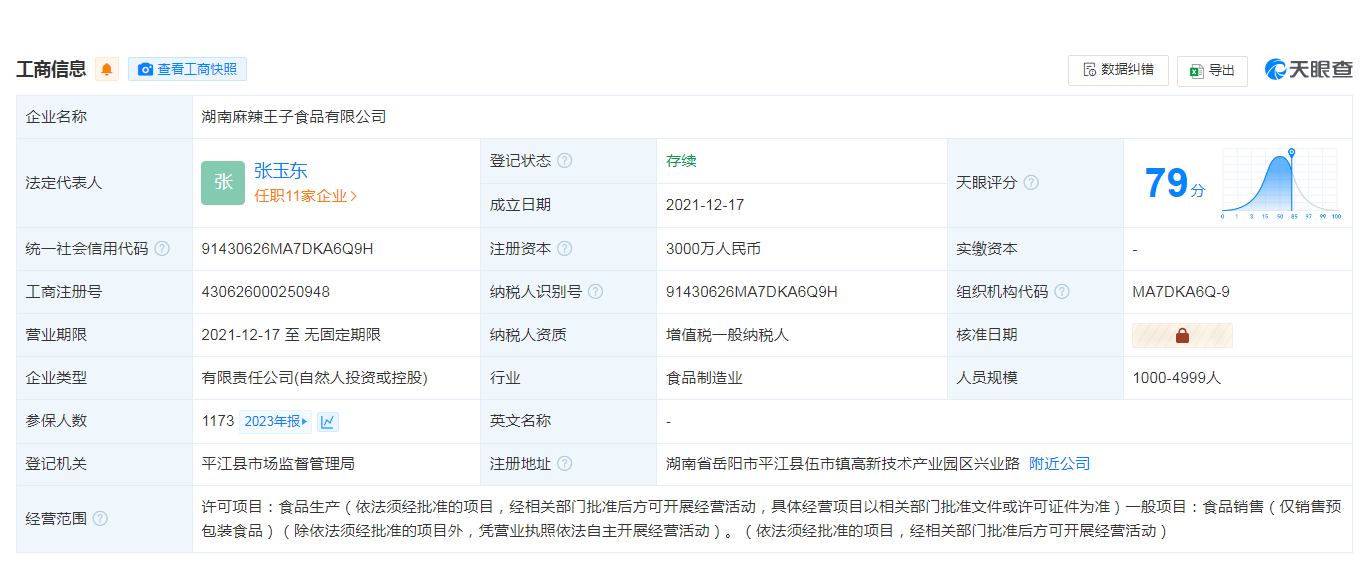
Task: Click help icon next to 登记状态
Action: [565, 161]
